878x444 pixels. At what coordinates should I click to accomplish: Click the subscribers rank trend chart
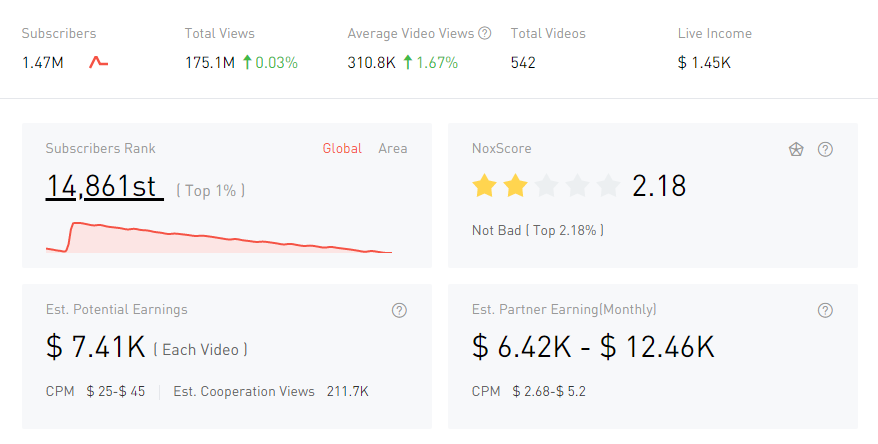[x=219, y=237]
